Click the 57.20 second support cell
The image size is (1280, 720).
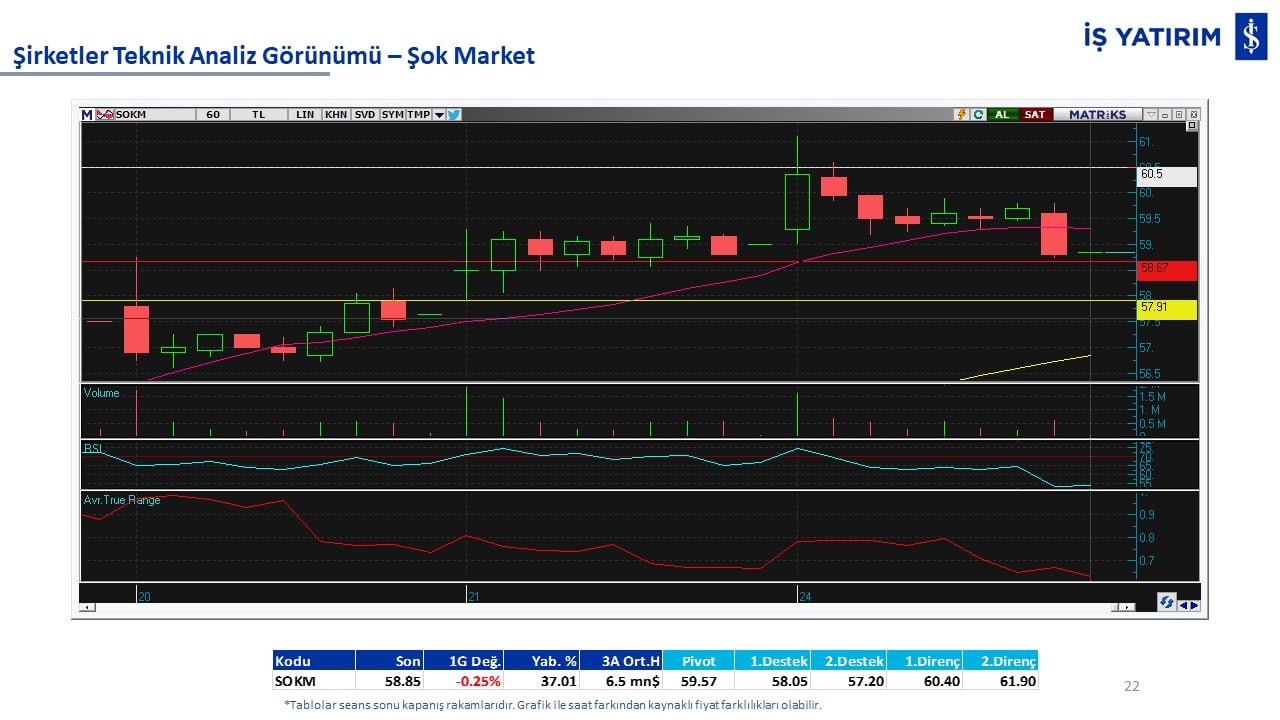click(x=849, y=681)
